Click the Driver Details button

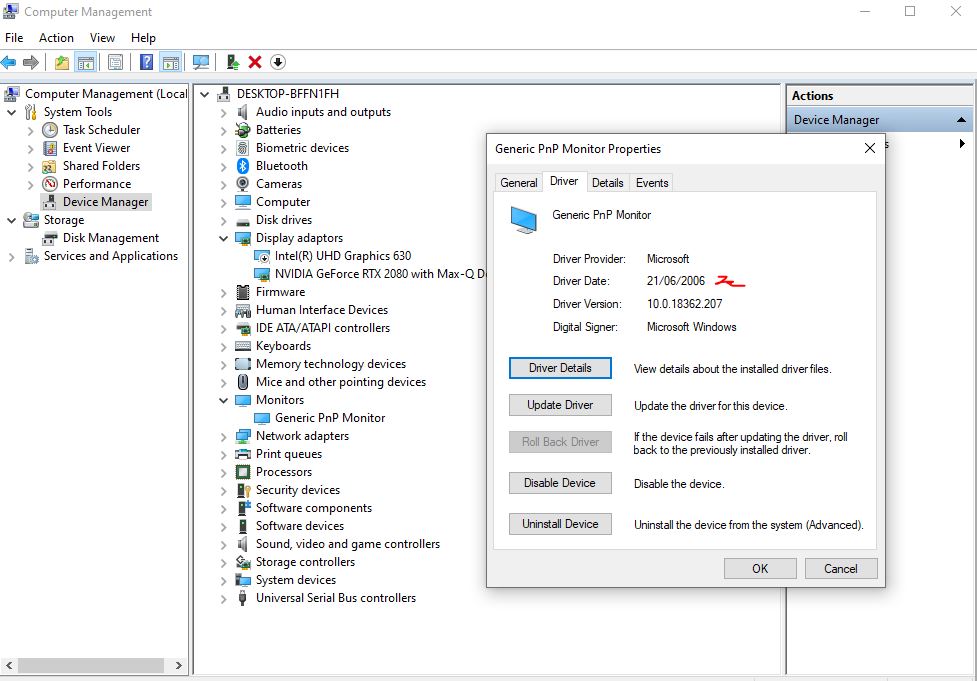[x=560, y=368]
